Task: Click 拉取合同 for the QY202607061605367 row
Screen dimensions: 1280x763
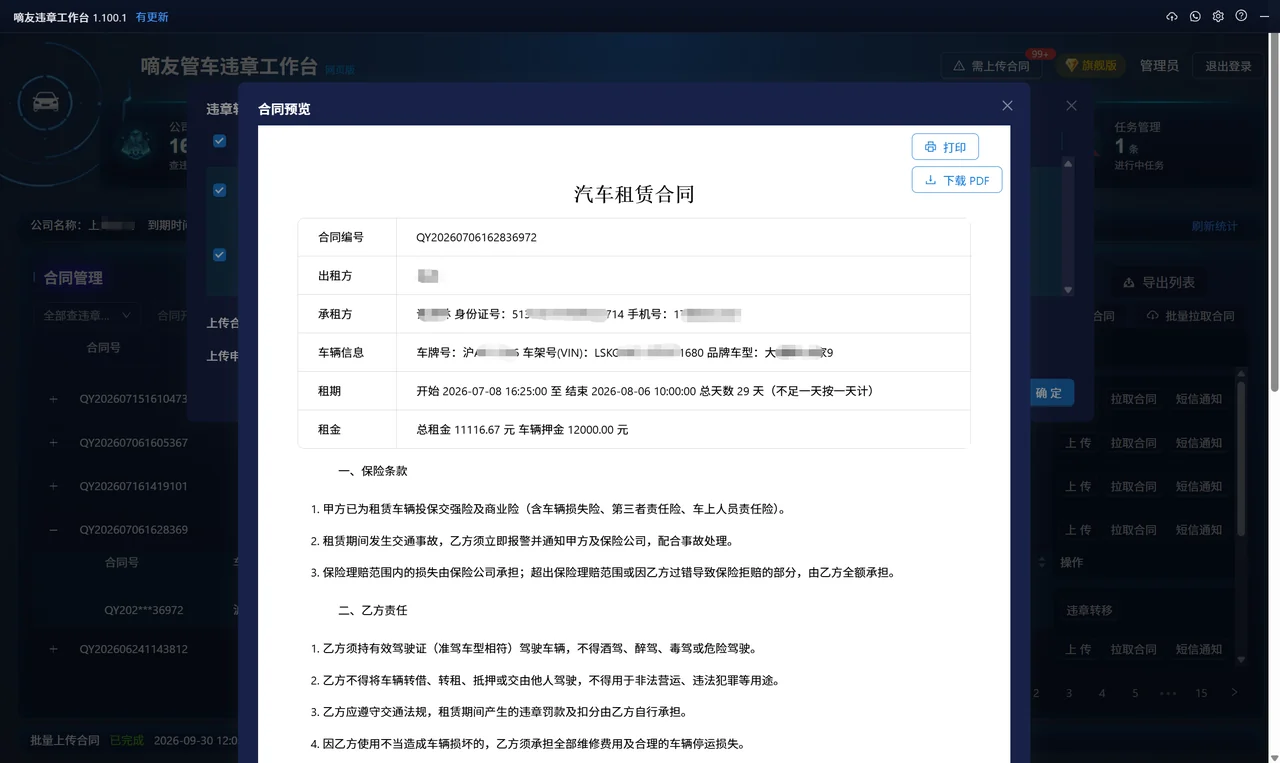Action: [1133, 443]
